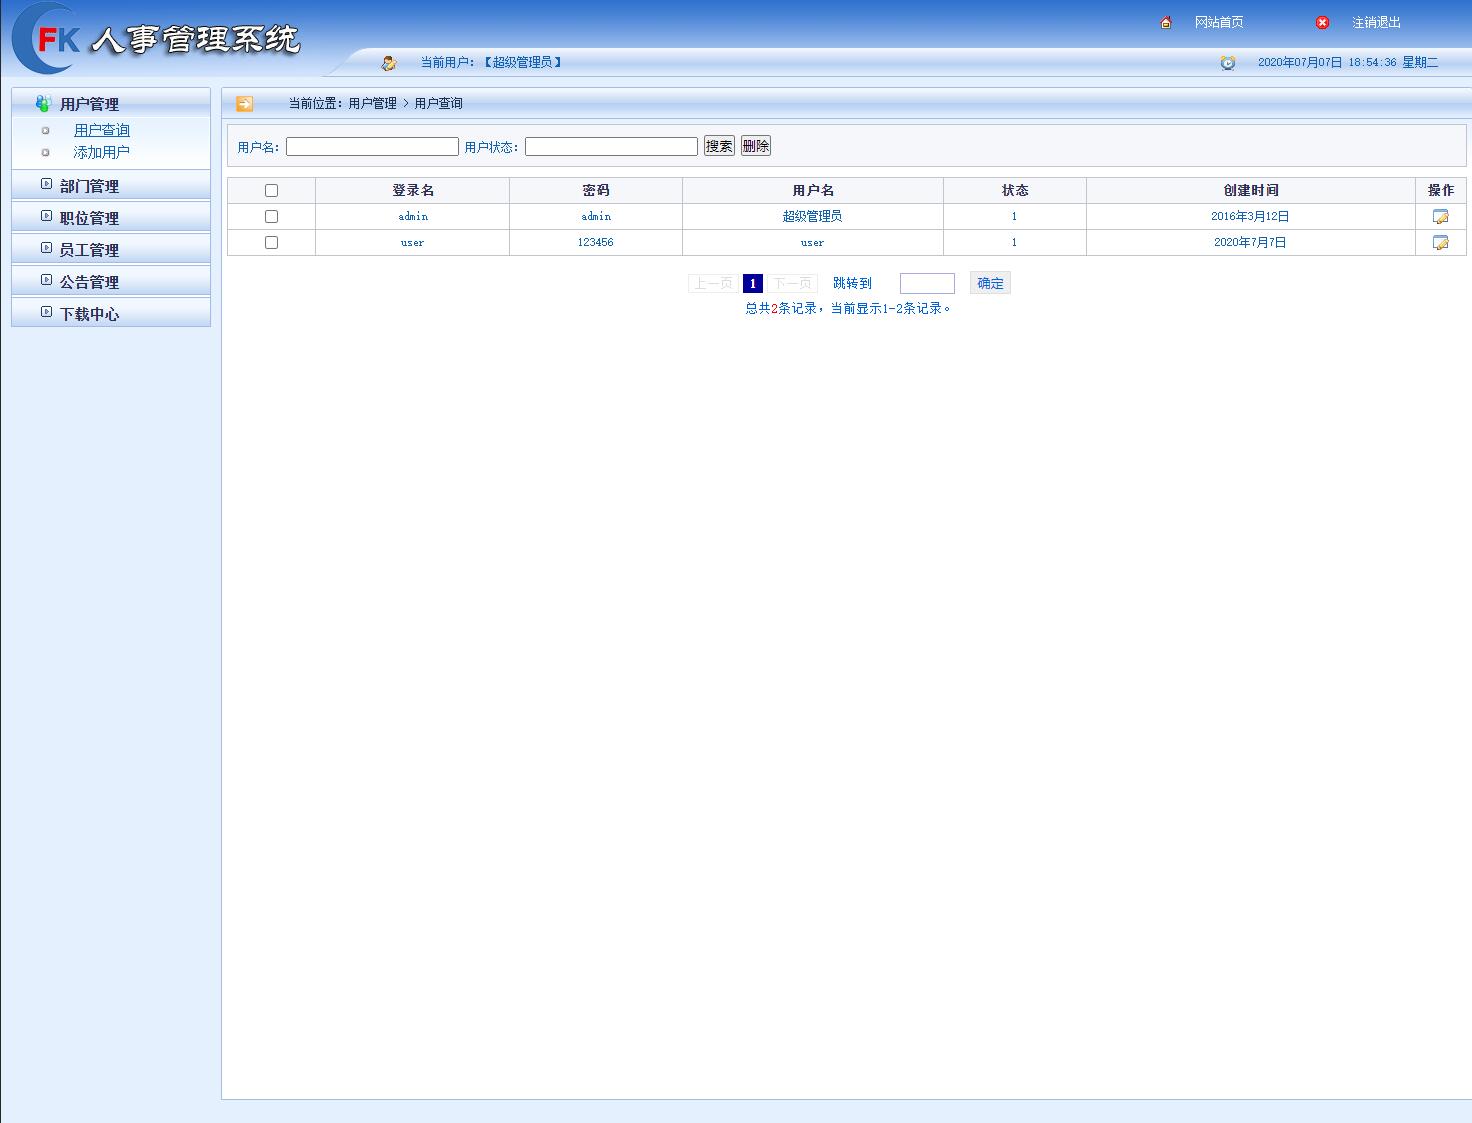Click the 搜索 button

click(719, 145)
